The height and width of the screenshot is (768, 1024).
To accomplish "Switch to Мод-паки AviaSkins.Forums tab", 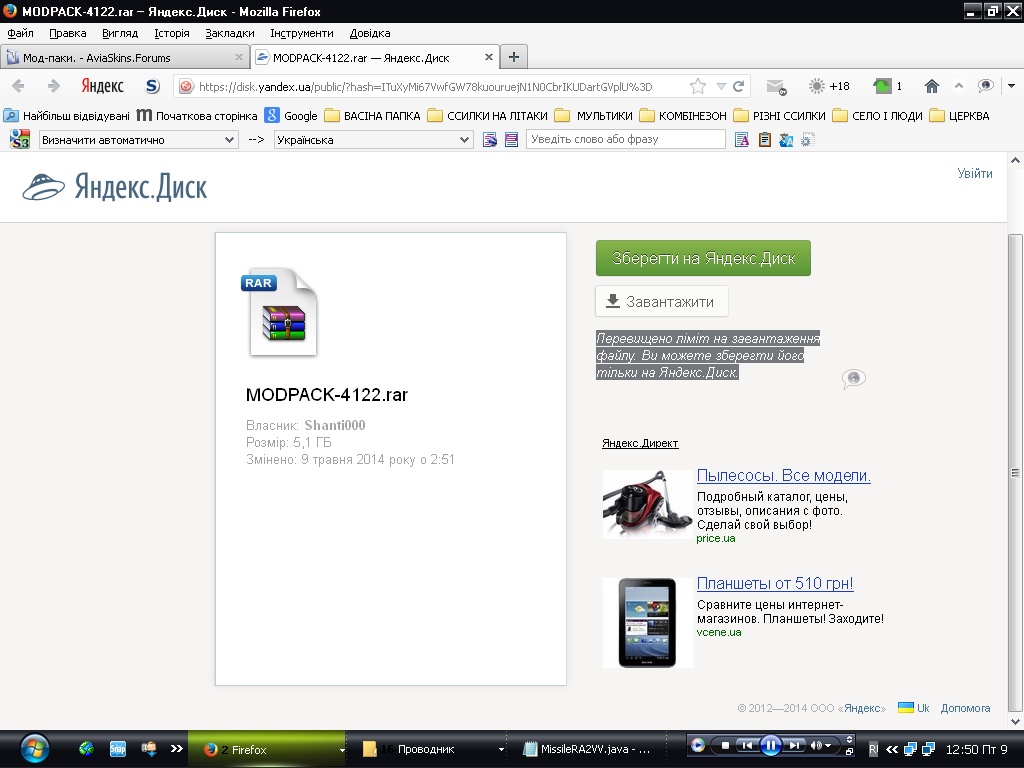I will [124, 57].
